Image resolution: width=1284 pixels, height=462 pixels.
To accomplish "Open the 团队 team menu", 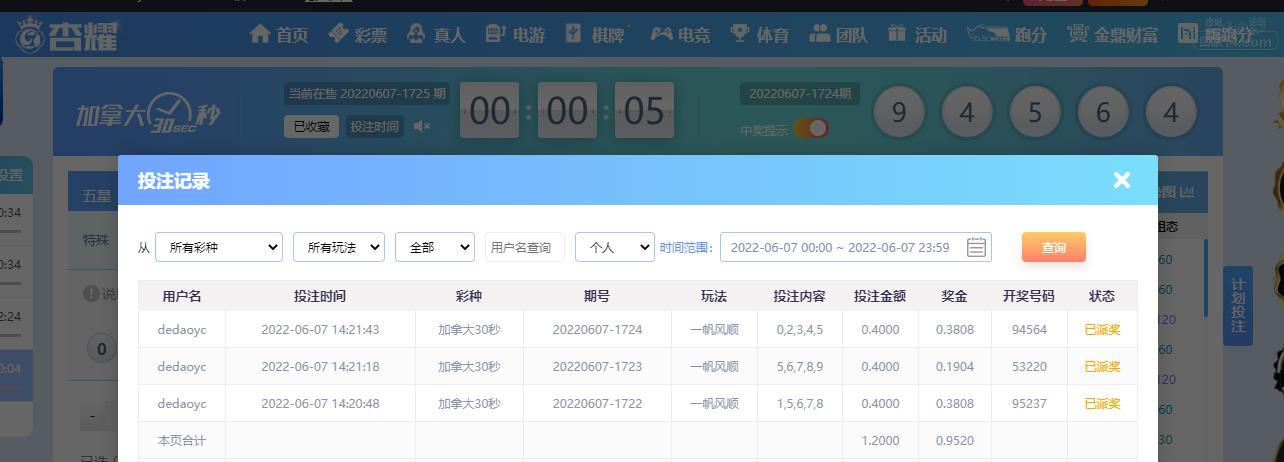I will click(x=838, y=34).
